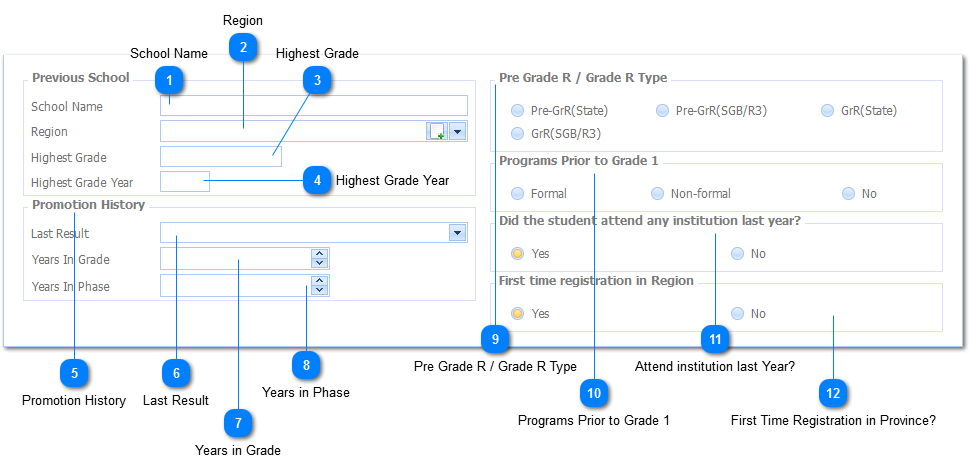Select the Non-formal program option

point(657,194)
